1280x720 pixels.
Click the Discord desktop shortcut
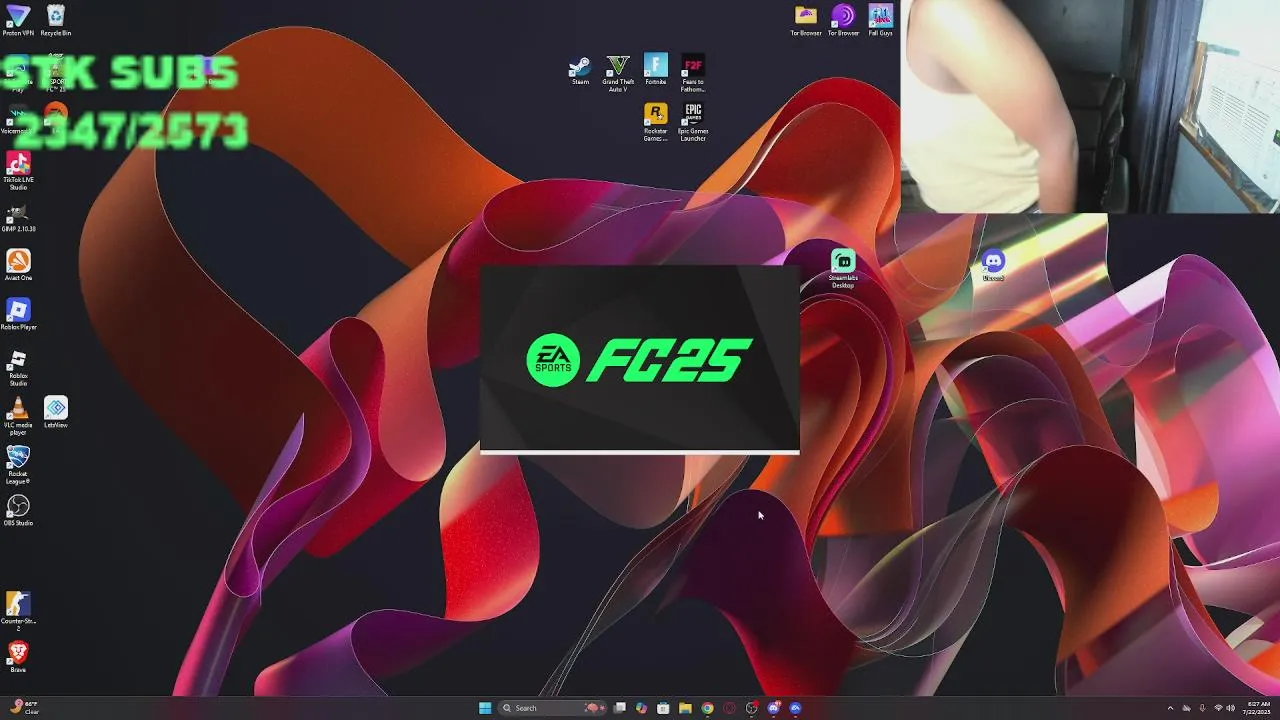993,265
